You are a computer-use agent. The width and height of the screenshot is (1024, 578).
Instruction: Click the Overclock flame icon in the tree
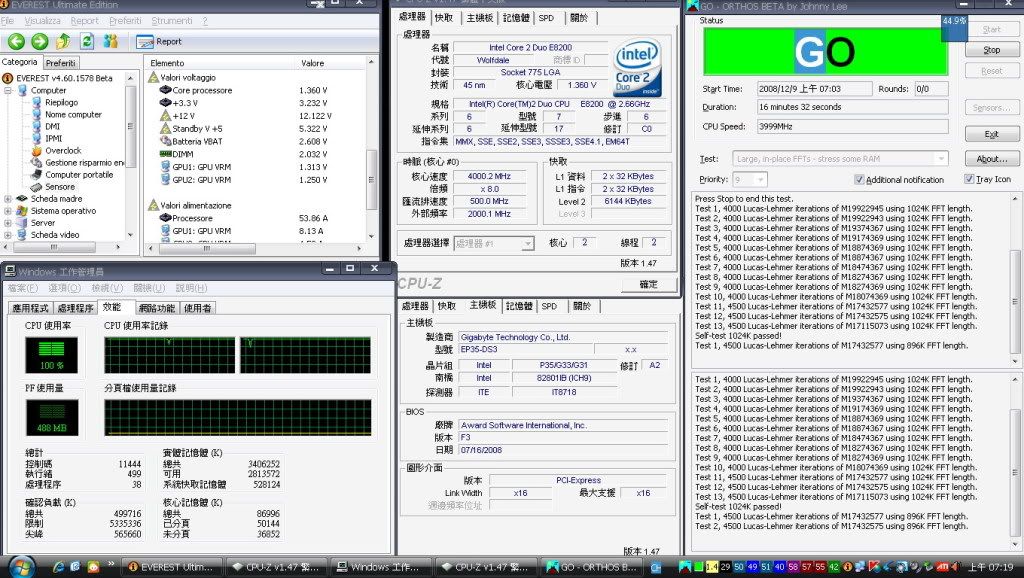click(37, 151)
